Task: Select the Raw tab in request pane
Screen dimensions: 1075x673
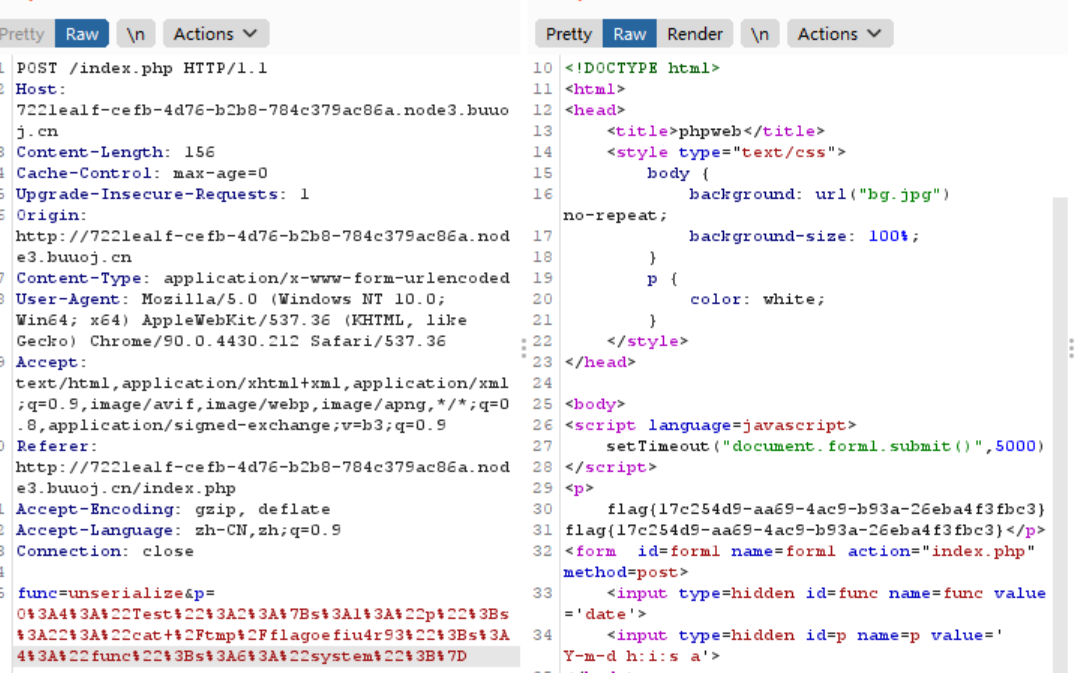Action: (x=82, y=34)
